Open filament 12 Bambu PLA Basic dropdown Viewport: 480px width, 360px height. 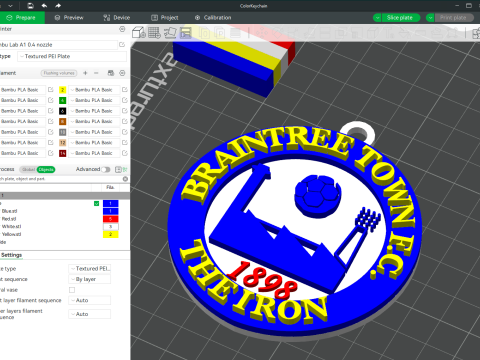coord(94,143)
